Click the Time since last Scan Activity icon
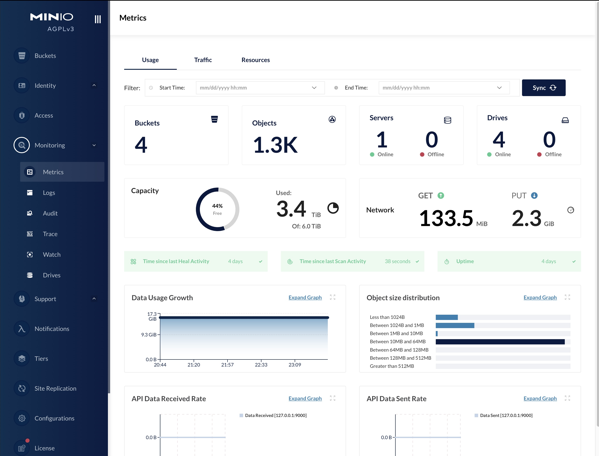Screen dimensions: 599x456 click(290, 262)
